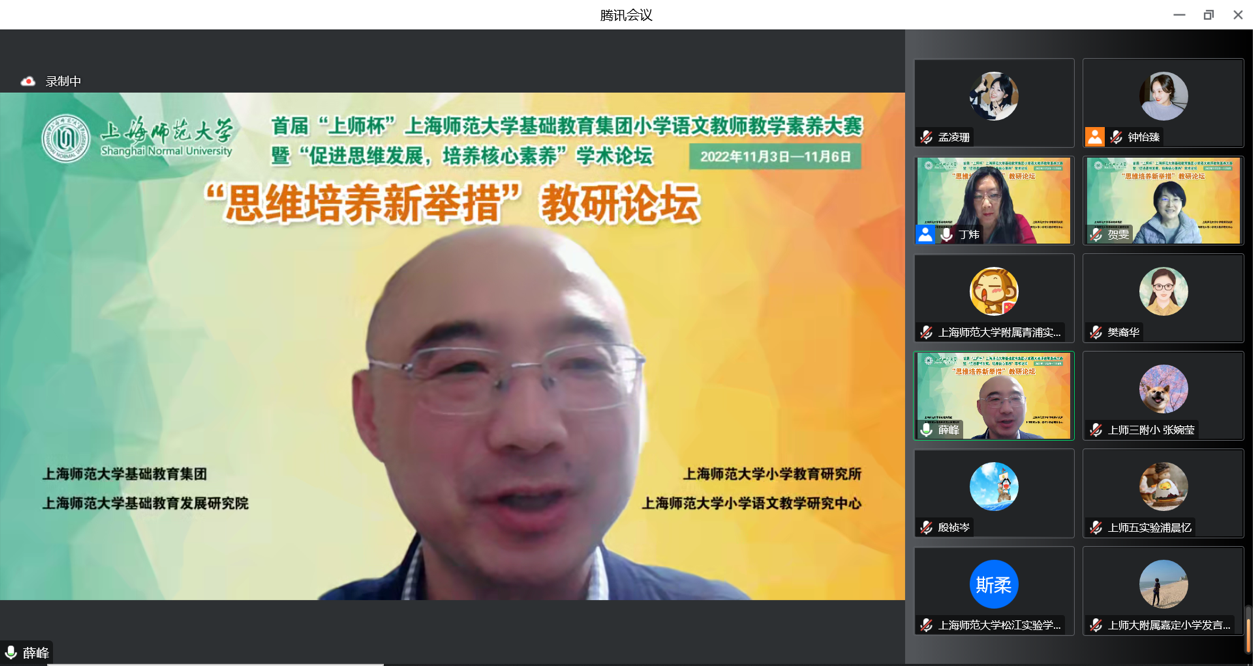
Task: Select the 丁炜 video thumbnail
Action: pos(994,200)
